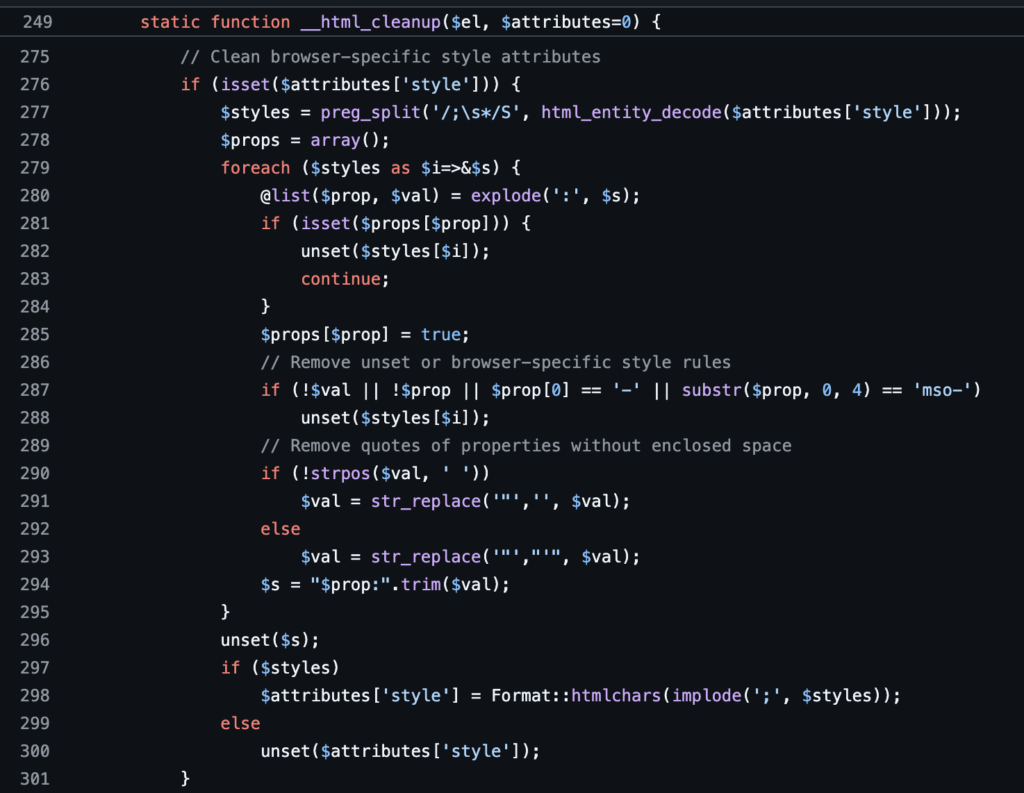Viewport: 1024px width, 793px height.
Task: Click the foreach keyword on line 279
Action: [x=255, y=168]
